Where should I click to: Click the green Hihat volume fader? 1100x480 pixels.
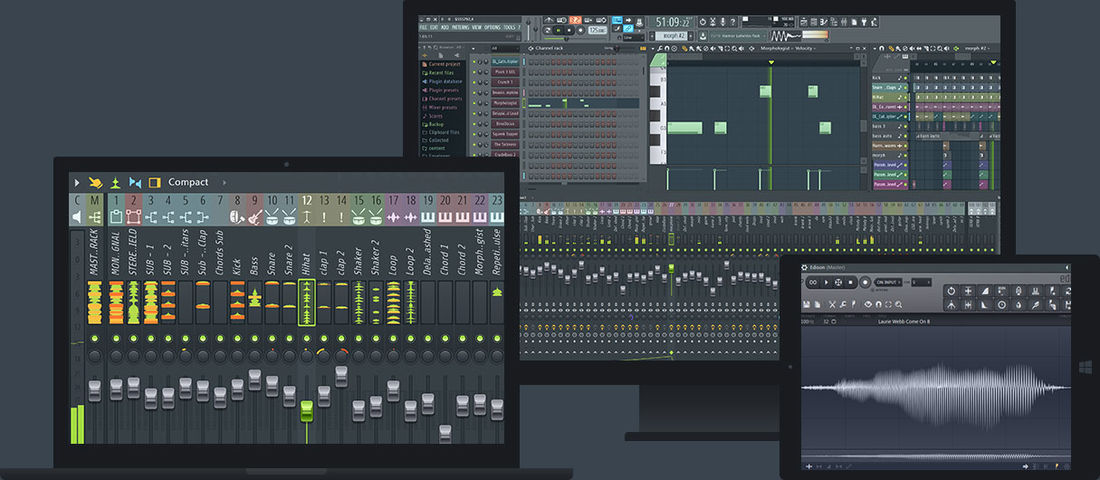pos(307,411)
